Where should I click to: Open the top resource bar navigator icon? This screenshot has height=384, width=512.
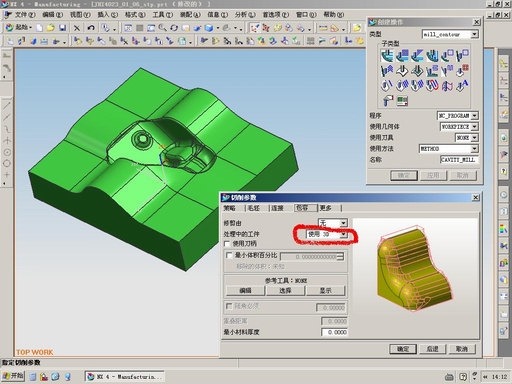coord(503,64)
